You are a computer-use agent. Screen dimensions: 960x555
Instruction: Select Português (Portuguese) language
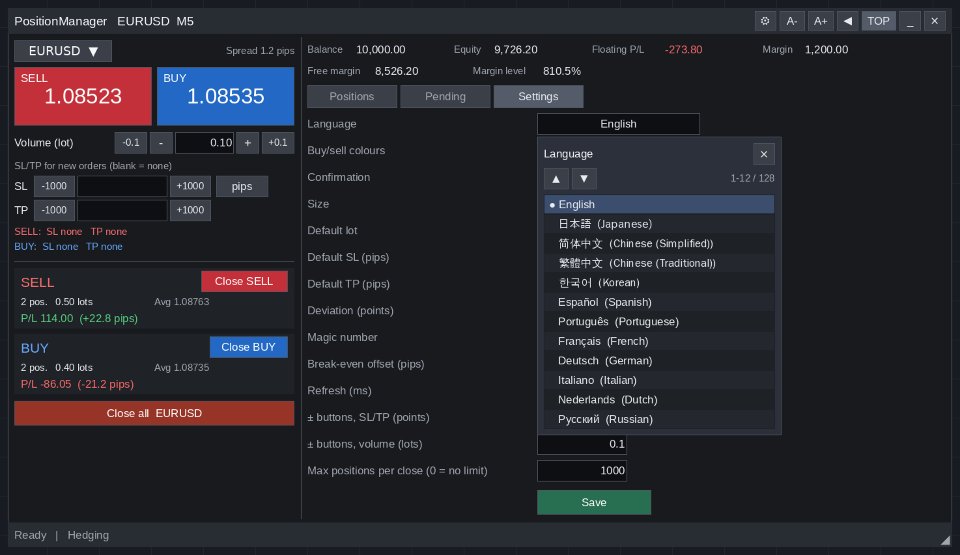(659, 322)
